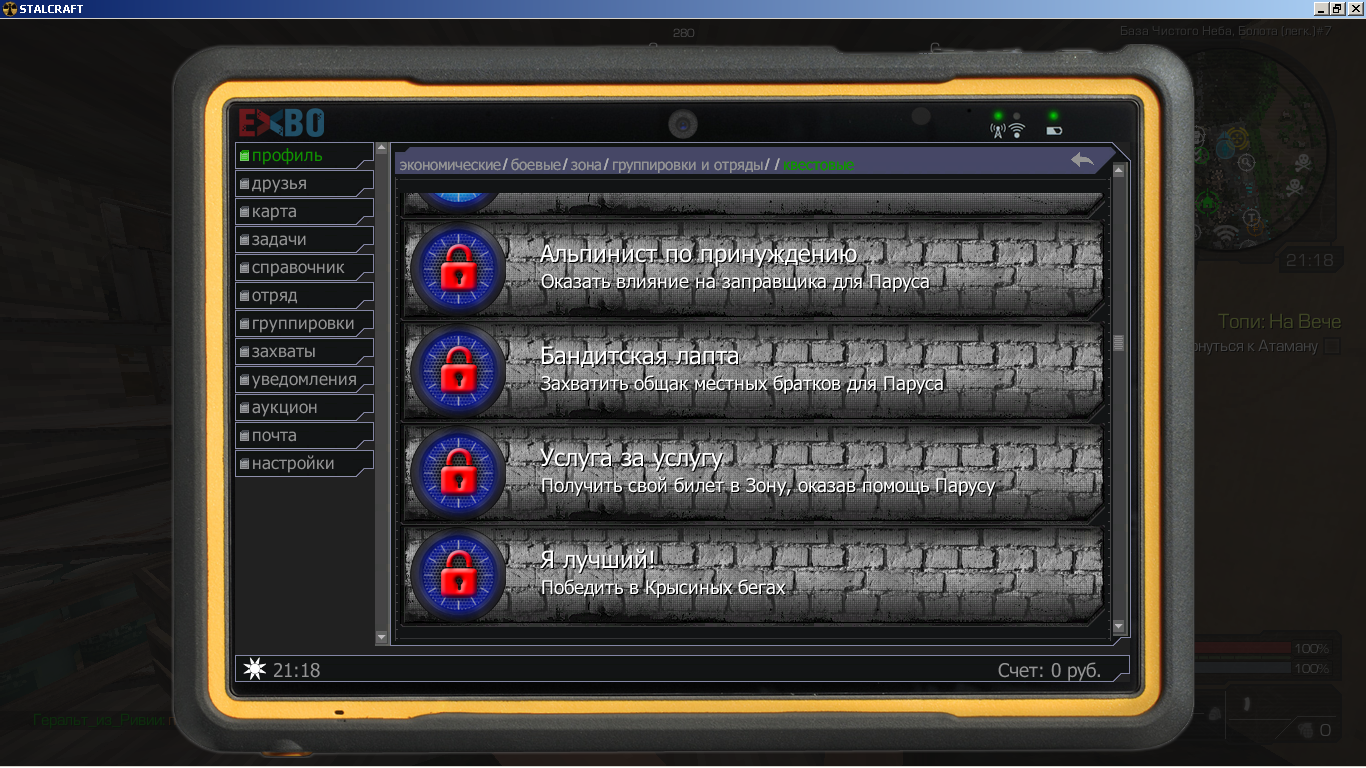Open the карта section
This screenshot has height=768, width=1366.
(x=304, y=212)
